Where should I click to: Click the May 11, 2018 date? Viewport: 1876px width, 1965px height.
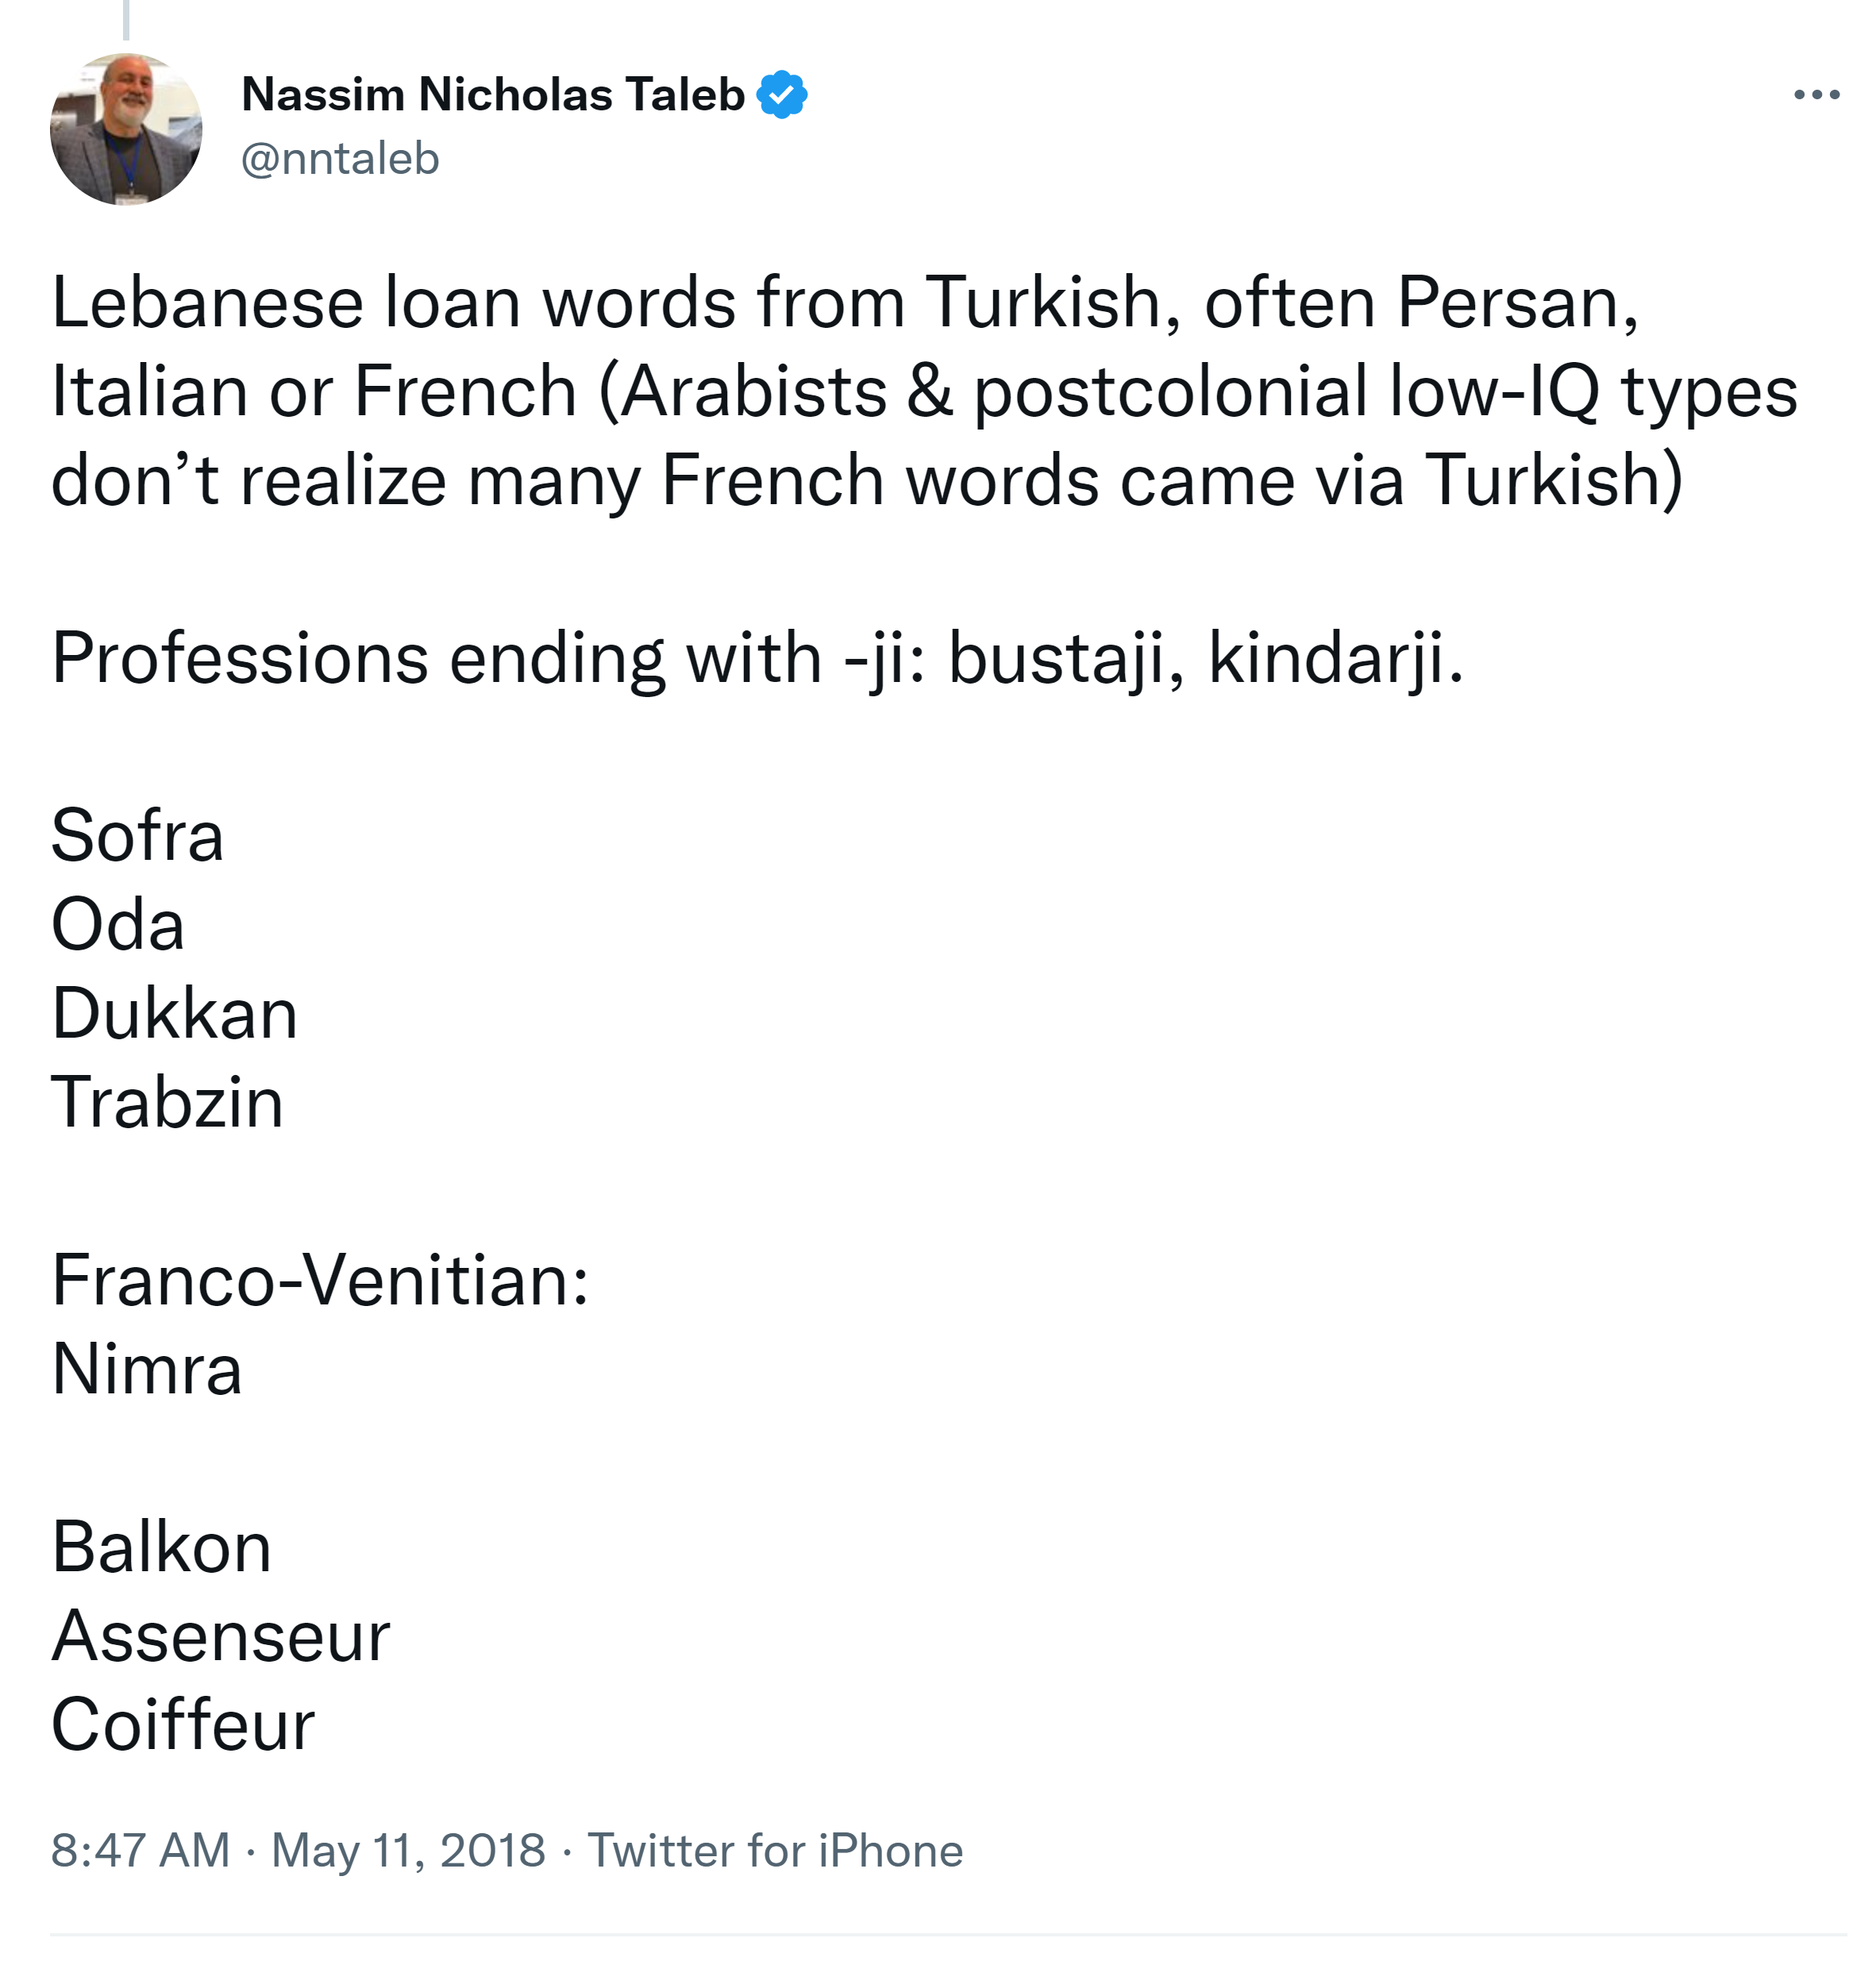tap(408, 1850)
